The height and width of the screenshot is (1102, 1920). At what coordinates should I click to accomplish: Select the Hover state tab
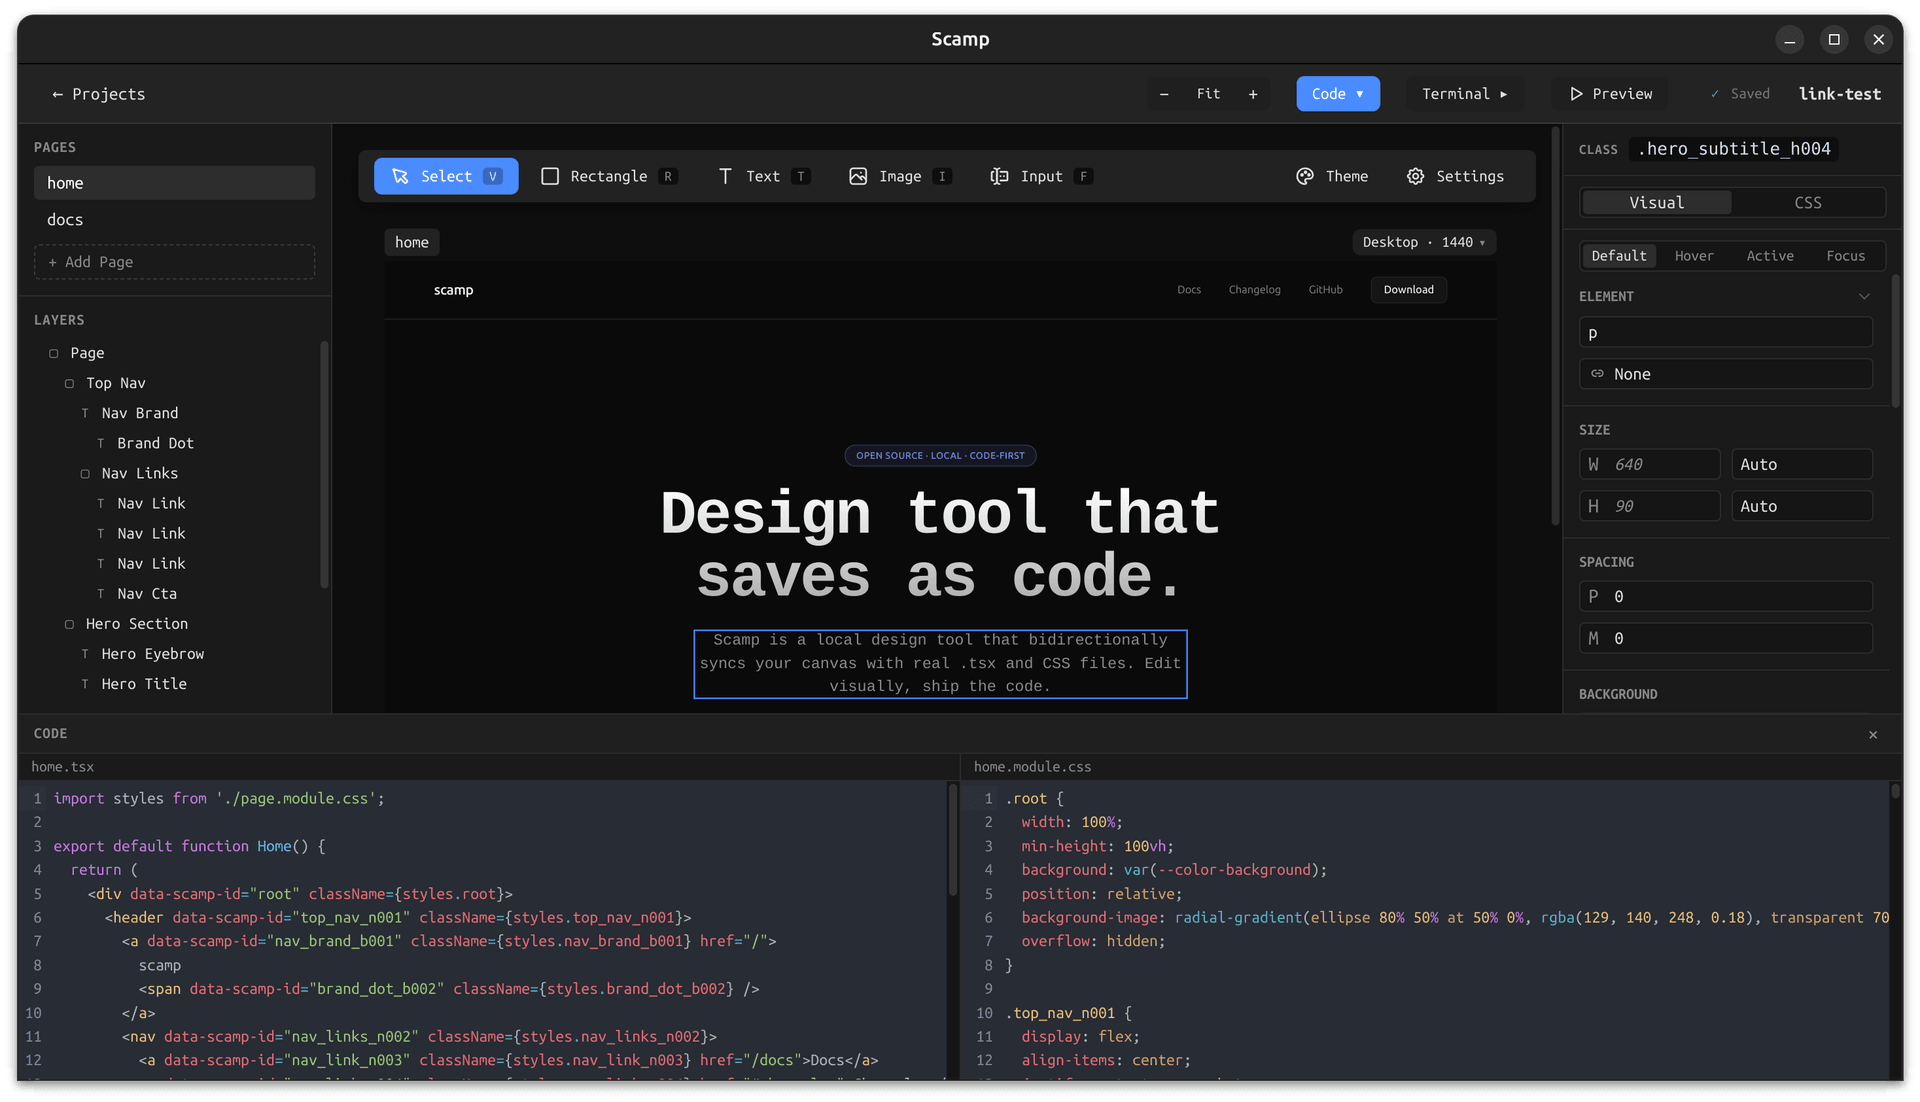1694,256
